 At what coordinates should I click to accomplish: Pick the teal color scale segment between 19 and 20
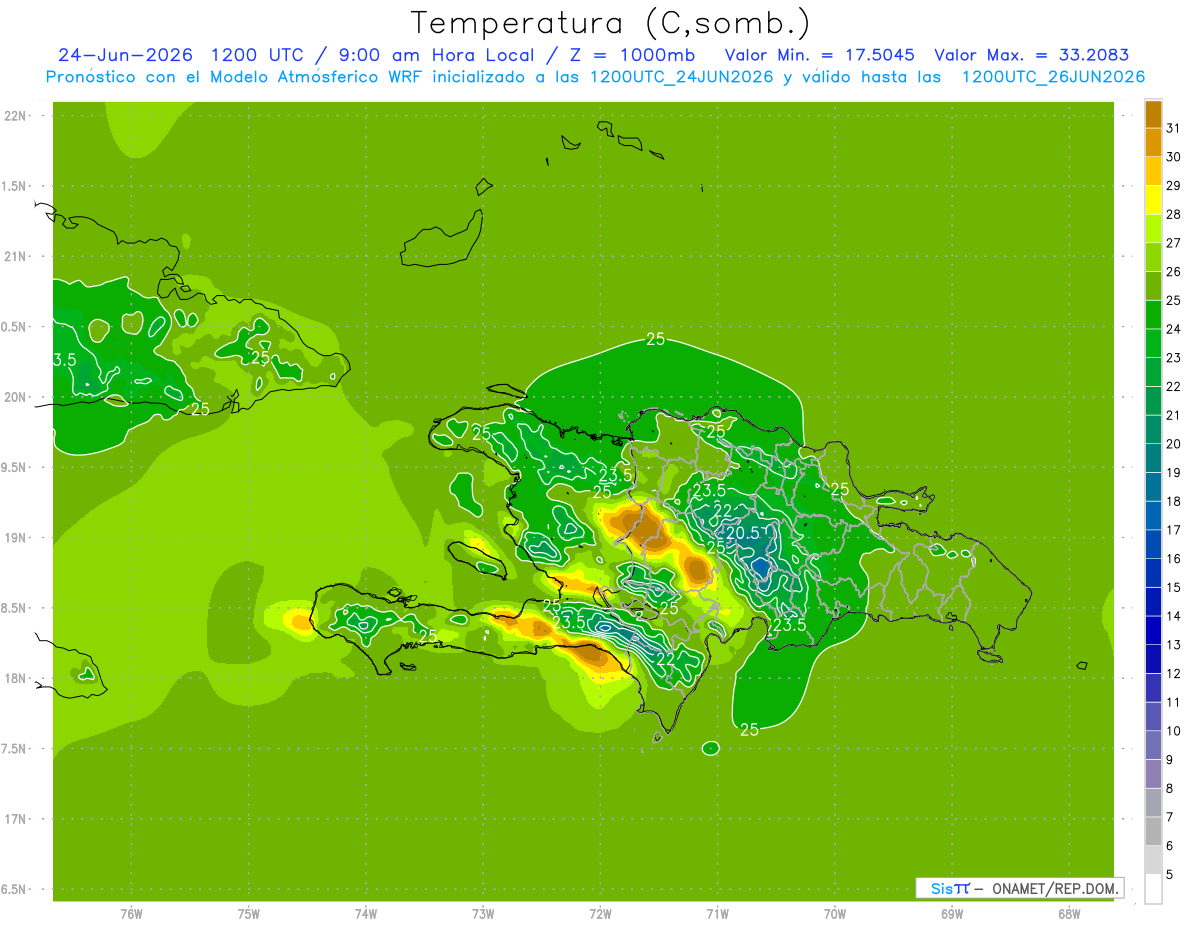[1153, 458]
